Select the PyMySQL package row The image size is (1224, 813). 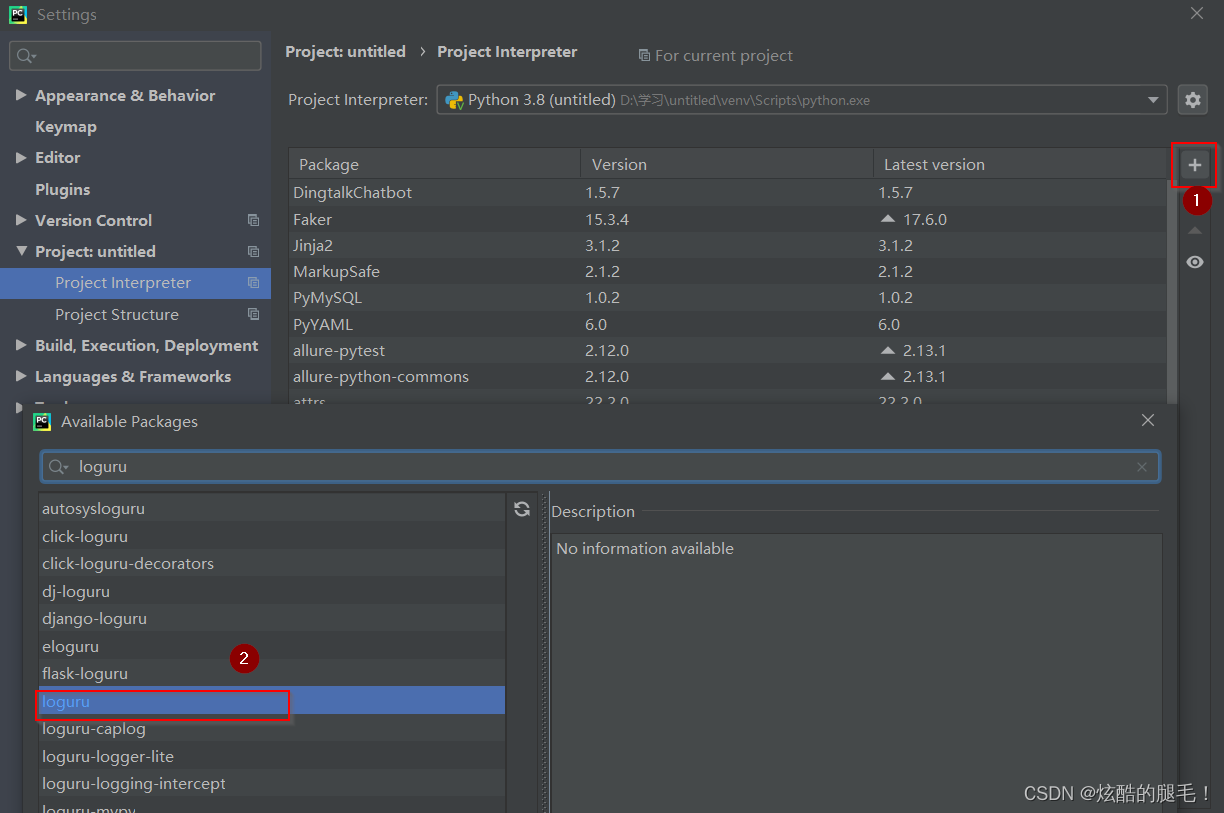click(x=728, y=297)
